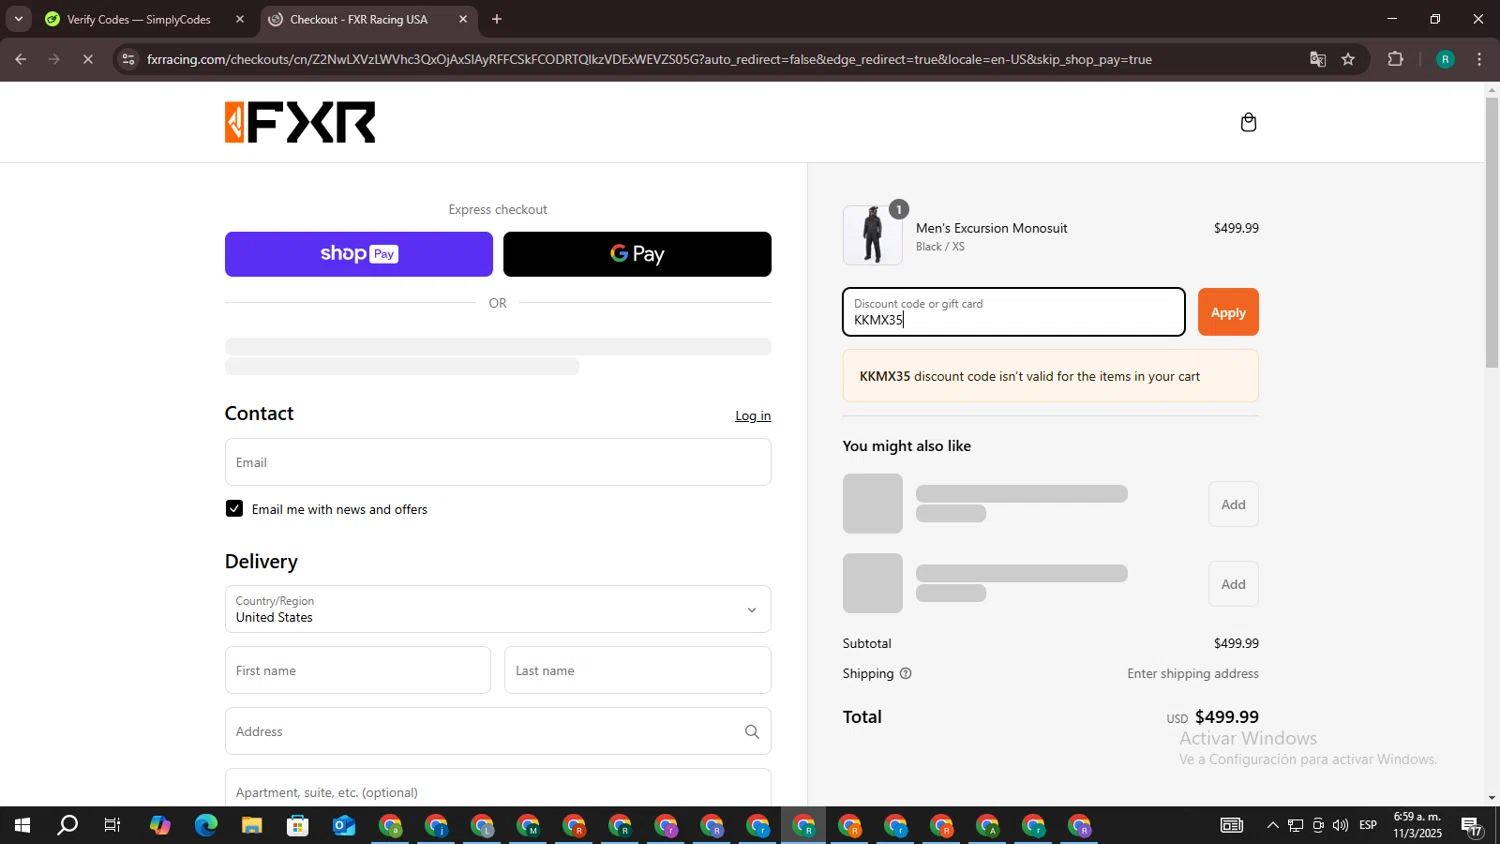The image size is (1500, 844).
Task: Click the address search magnifier icon
Action: (x=752, y=732)
